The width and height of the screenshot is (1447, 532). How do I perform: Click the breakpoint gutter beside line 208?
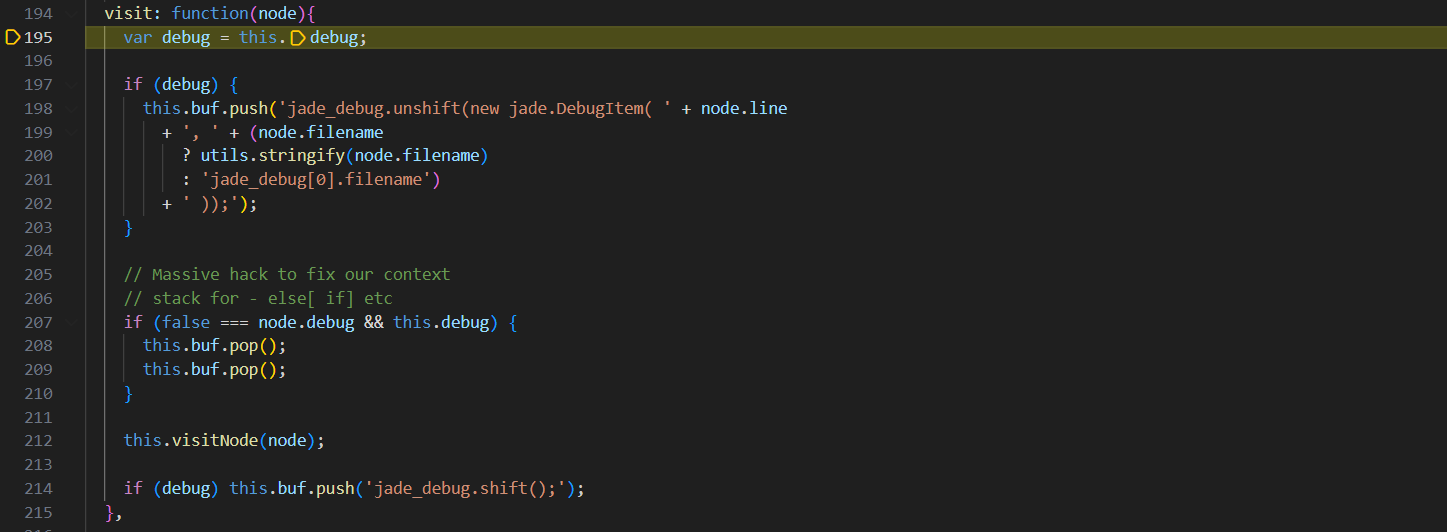[13, 346]
